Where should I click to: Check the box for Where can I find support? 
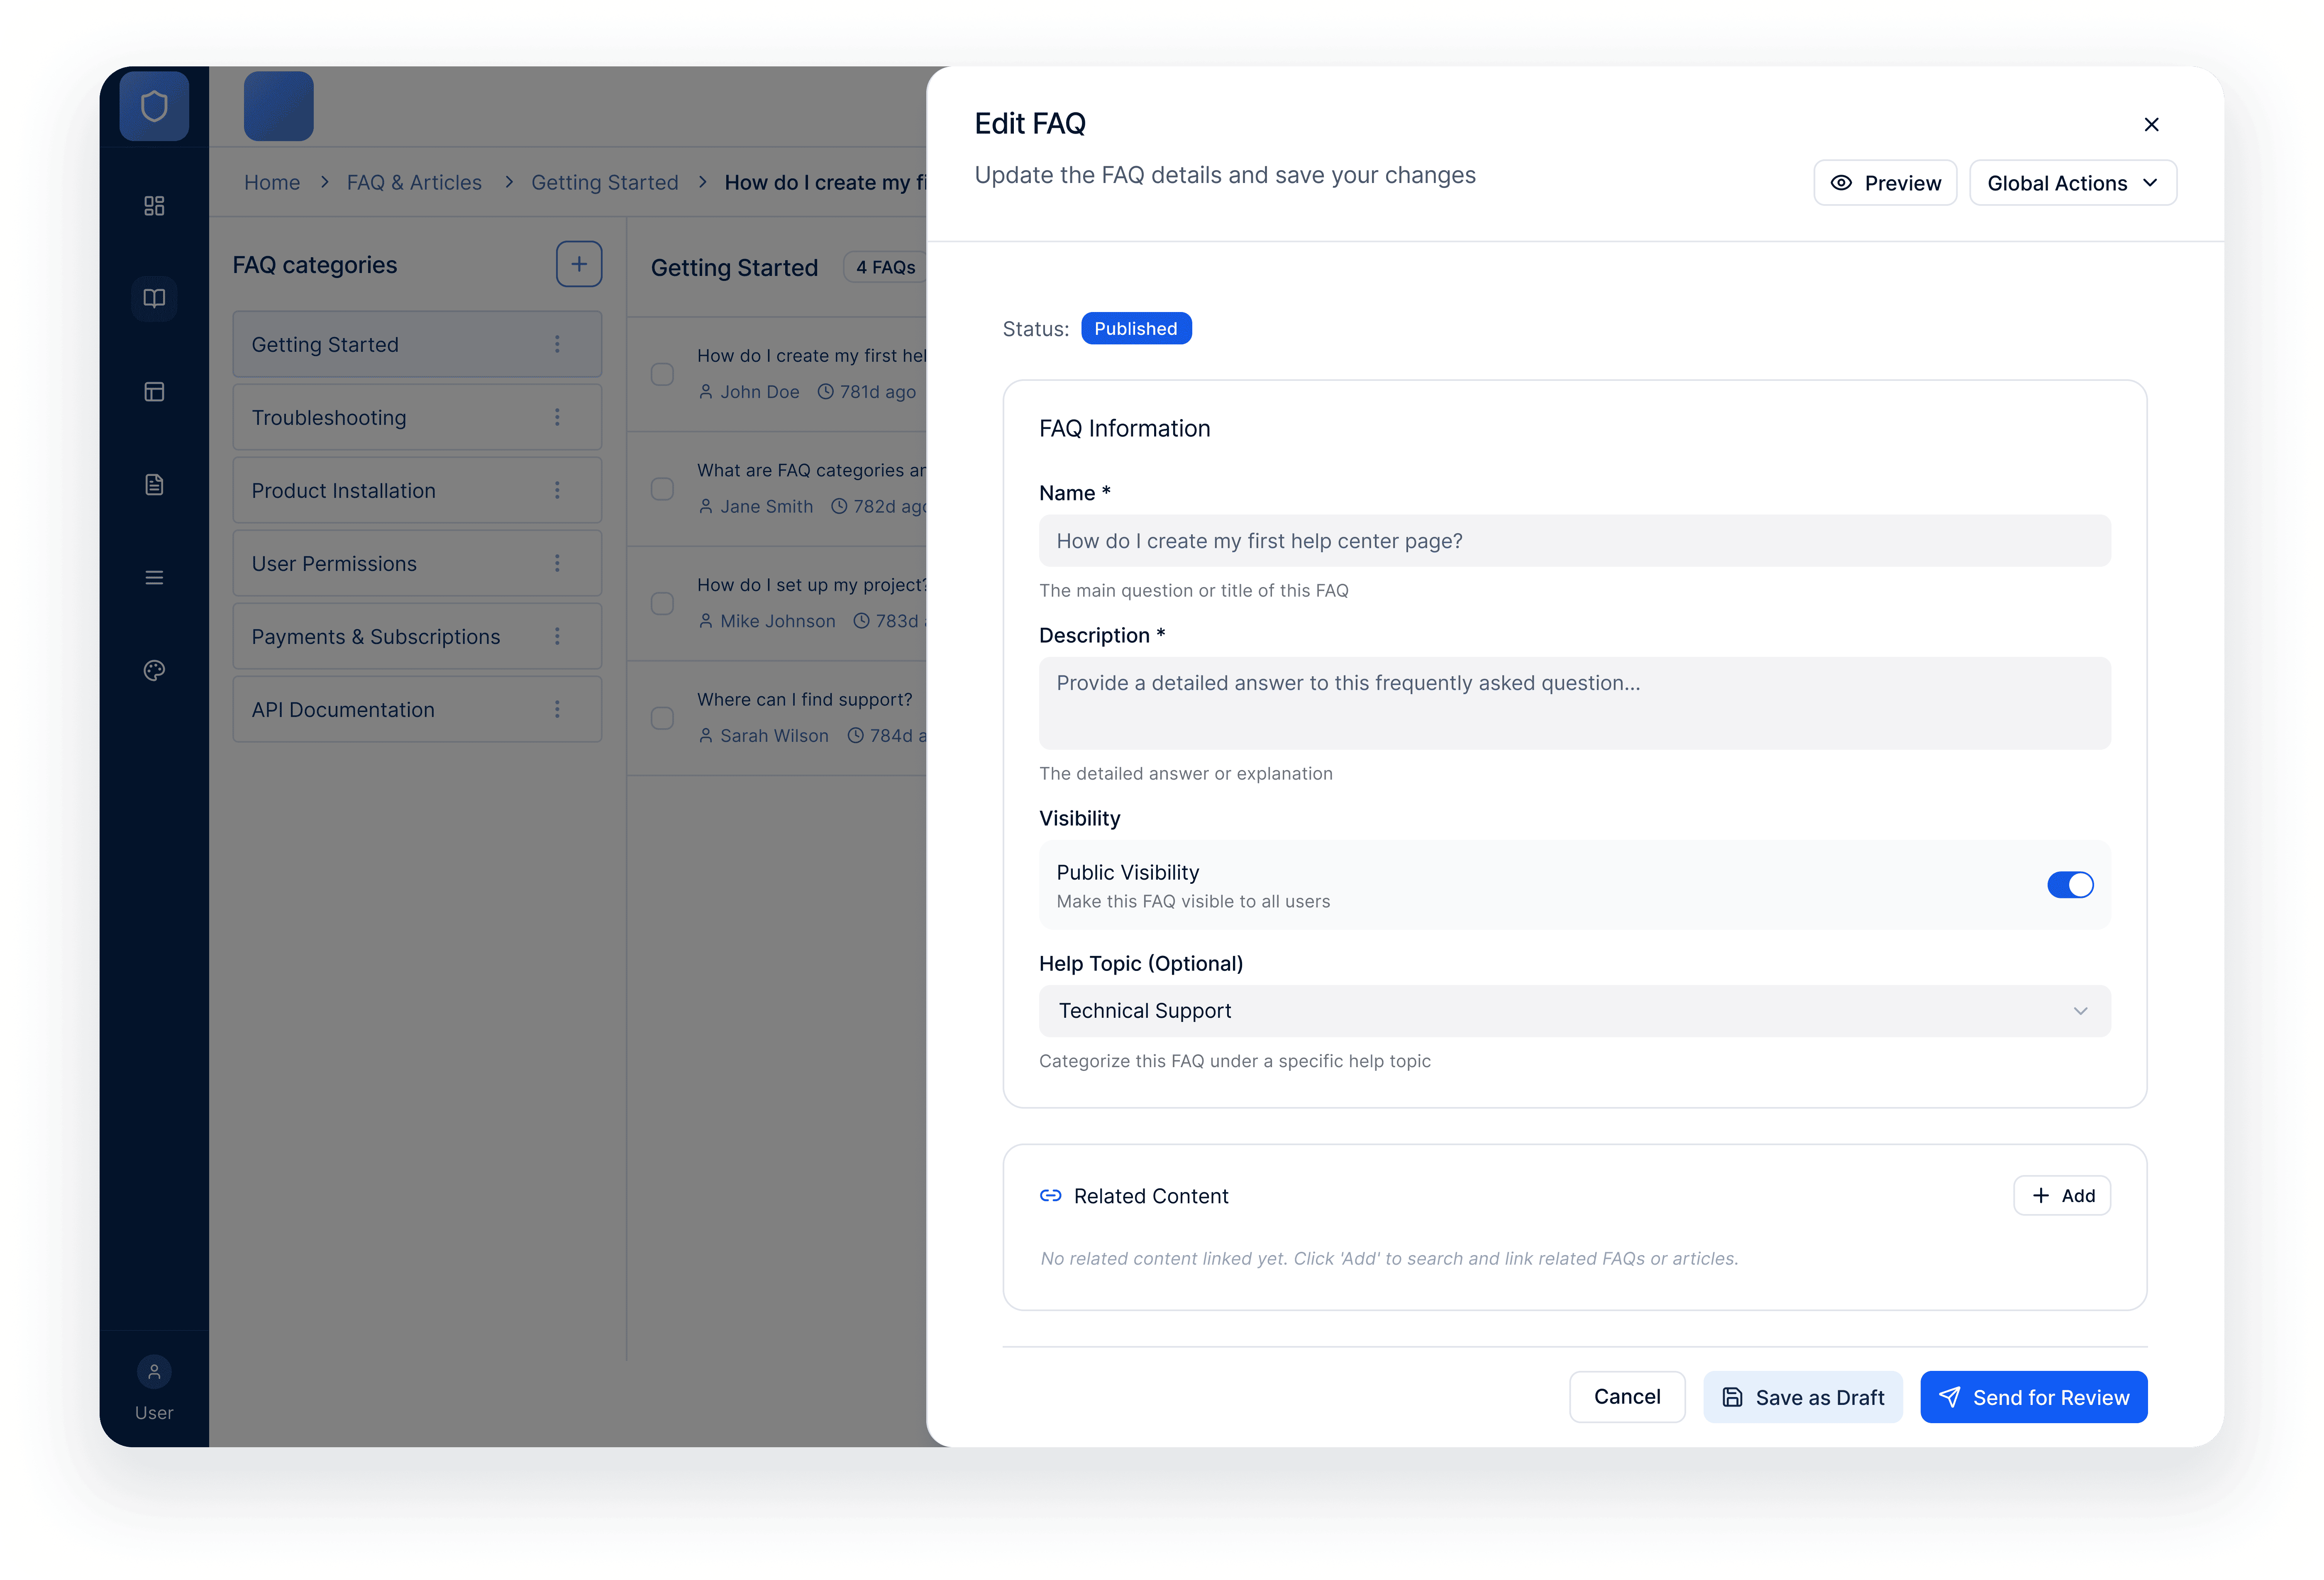662,718
